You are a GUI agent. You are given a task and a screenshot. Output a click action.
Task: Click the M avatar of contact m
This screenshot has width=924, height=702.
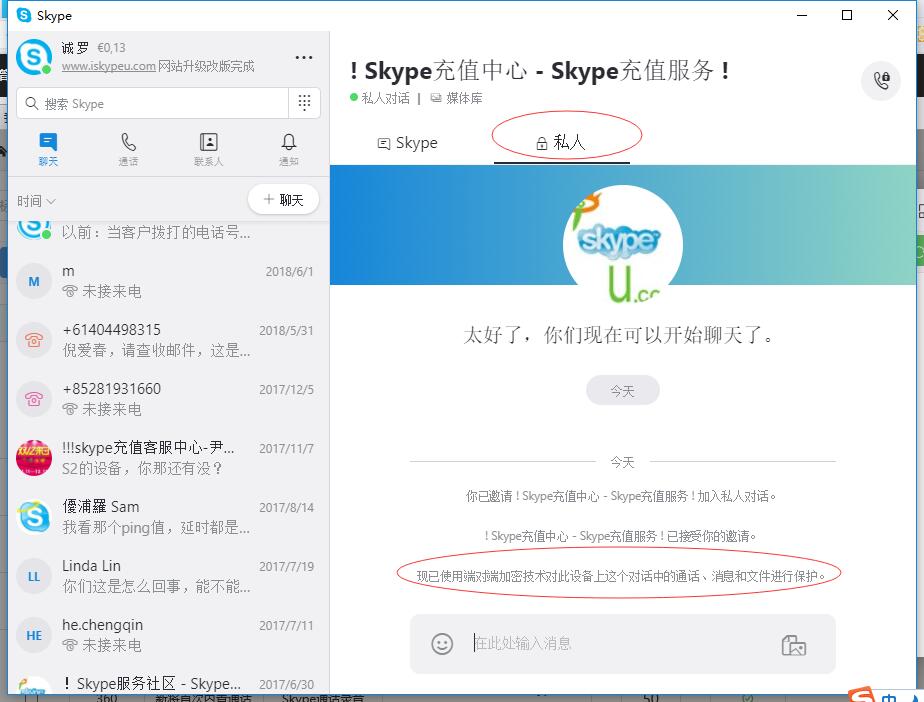click(x=34, y=281)
